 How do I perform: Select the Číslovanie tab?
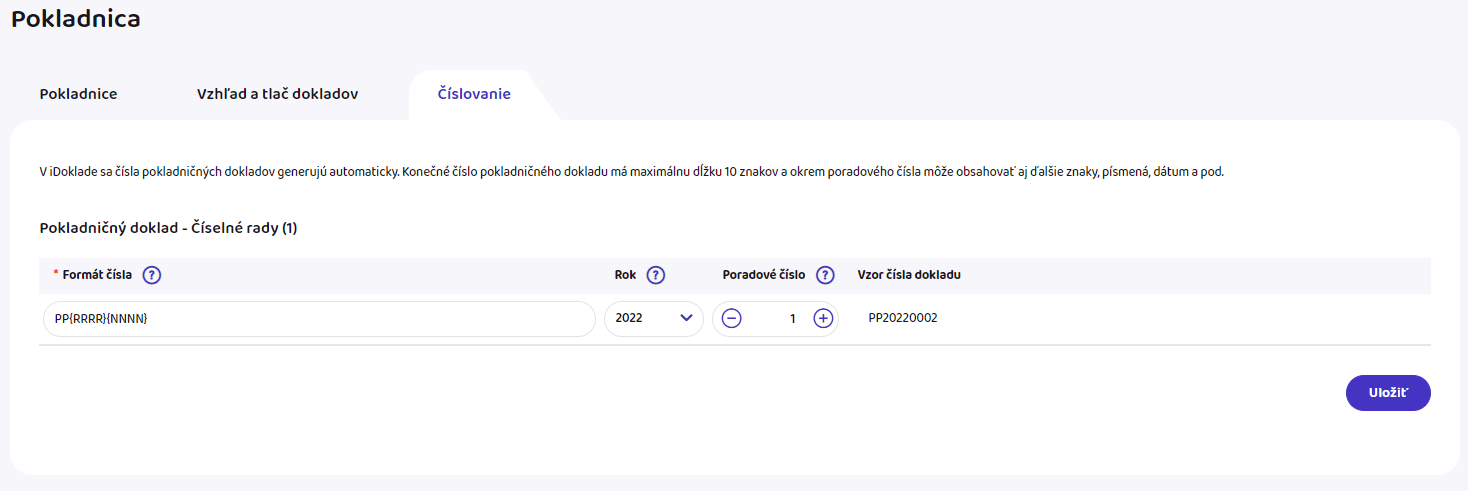click(474, 94)
